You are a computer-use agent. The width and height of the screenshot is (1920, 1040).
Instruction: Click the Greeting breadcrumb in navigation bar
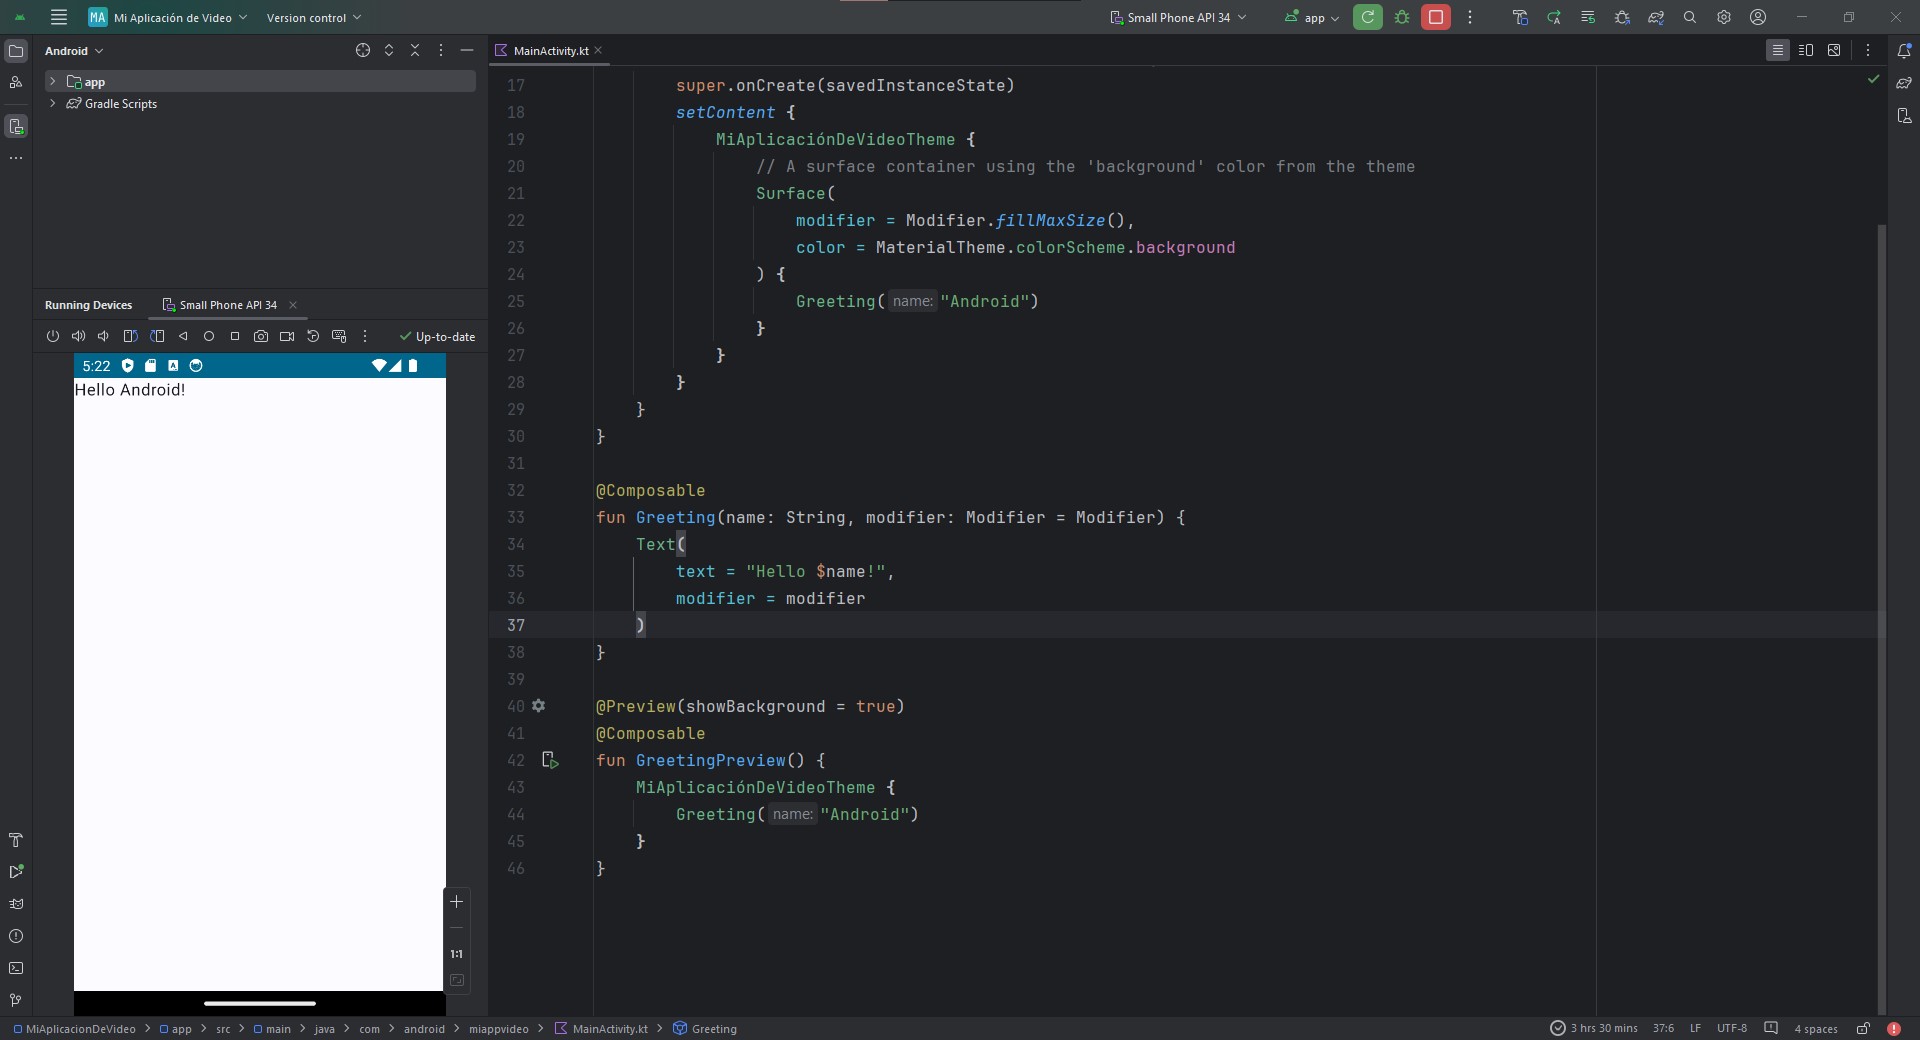(713, 1029)
